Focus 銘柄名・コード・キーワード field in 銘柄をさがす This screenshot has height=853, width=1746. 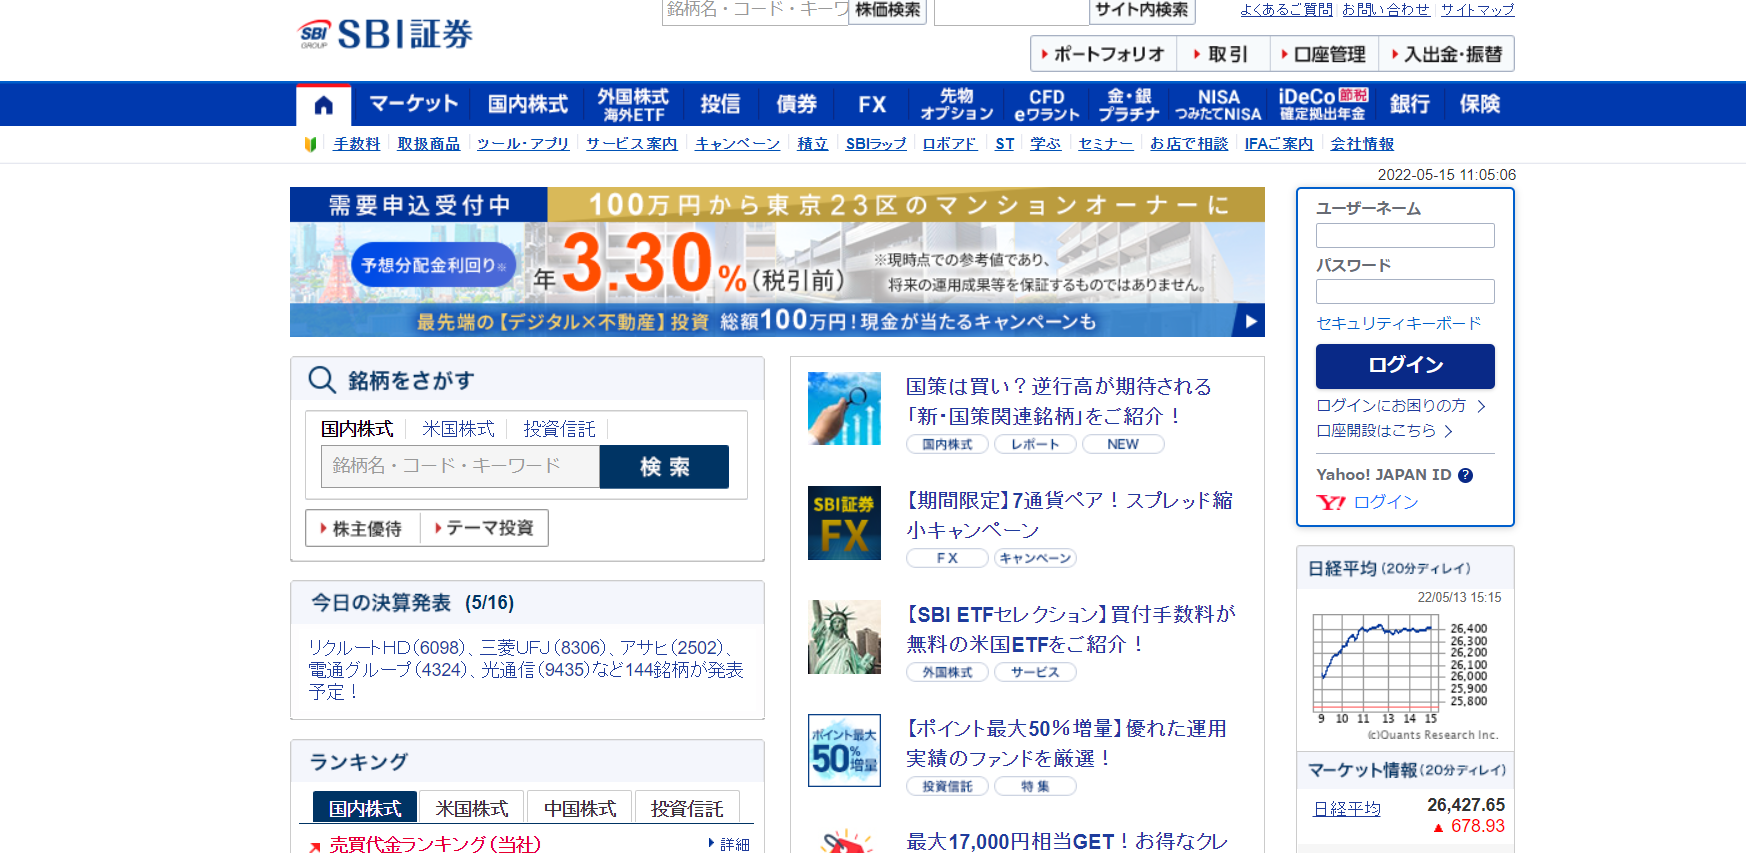[x=460, y=466]
